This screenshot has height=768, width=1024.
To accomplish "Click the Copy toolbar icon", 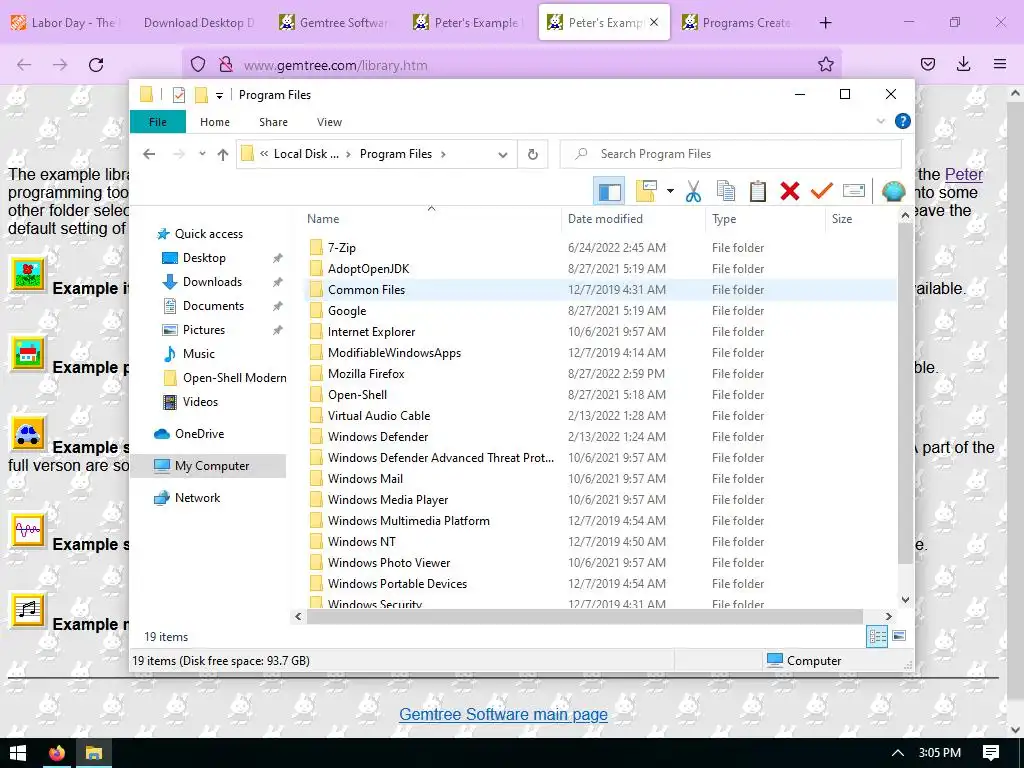I will click(726, 191).
